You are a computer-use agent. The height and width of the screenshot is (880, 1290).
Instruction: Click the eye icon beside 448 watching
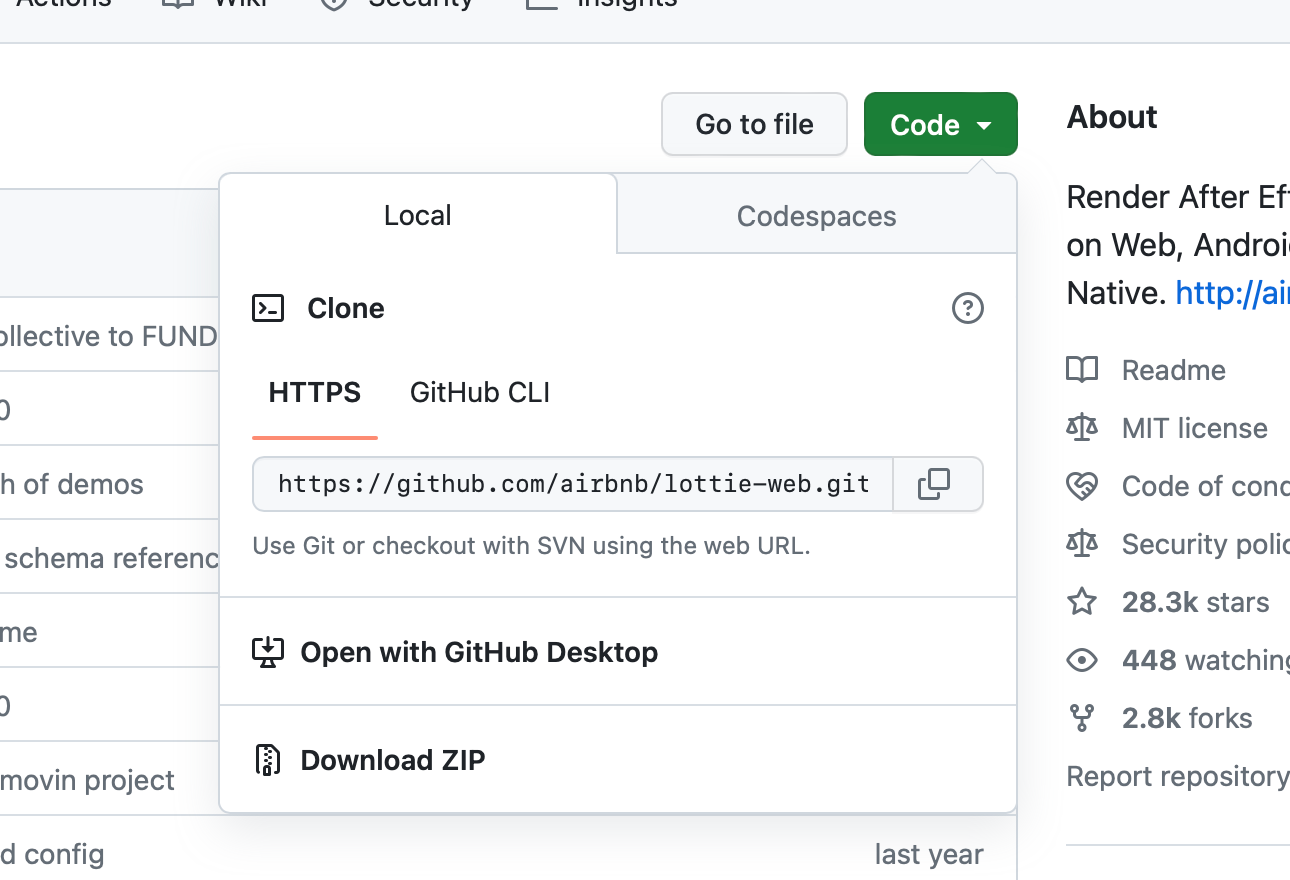pyautogui.click(x=1082, y=660)
